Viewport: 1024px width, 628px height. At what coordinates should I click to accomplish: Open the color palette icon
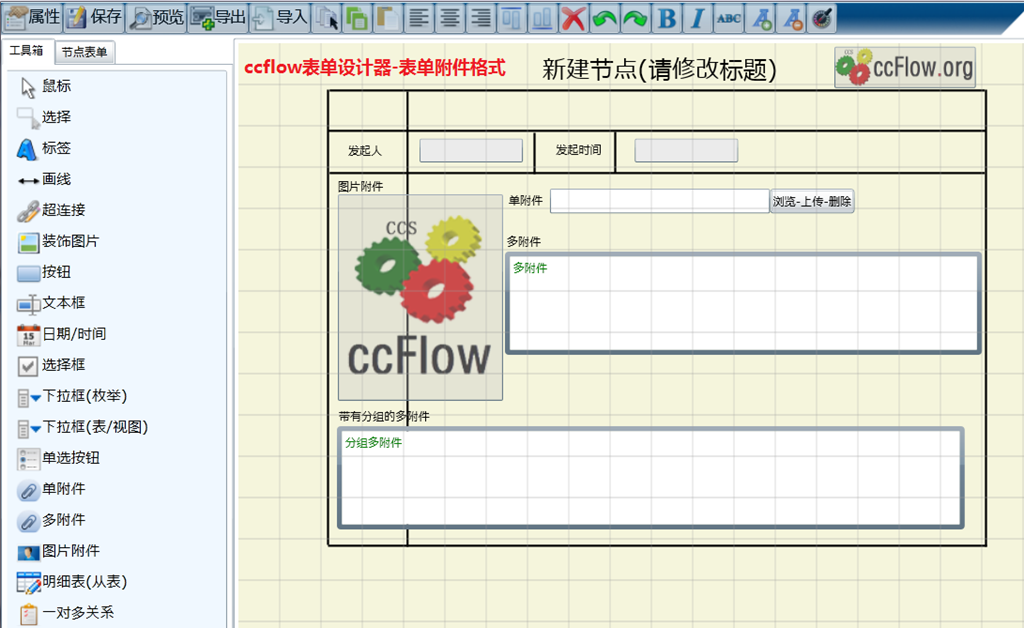point(822,18)
